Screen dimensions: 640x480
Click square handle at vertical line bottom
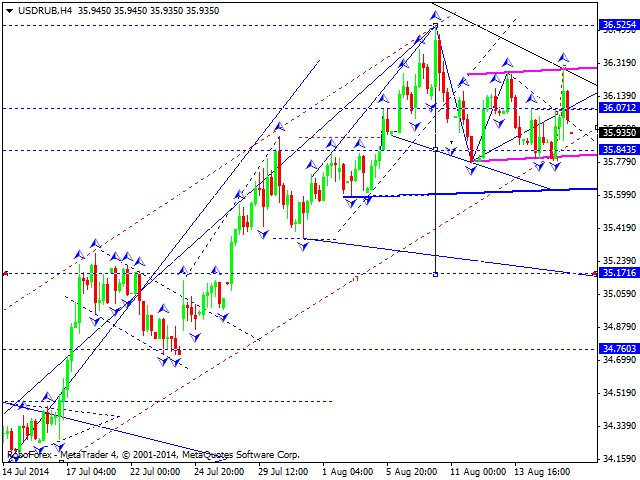436,273
